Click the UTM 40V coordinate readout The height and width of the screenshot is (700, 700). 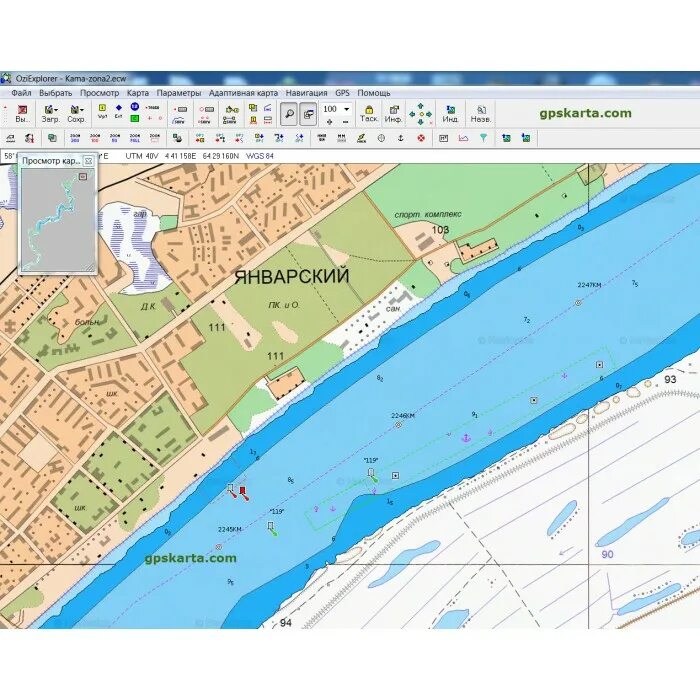coord(142,156)
